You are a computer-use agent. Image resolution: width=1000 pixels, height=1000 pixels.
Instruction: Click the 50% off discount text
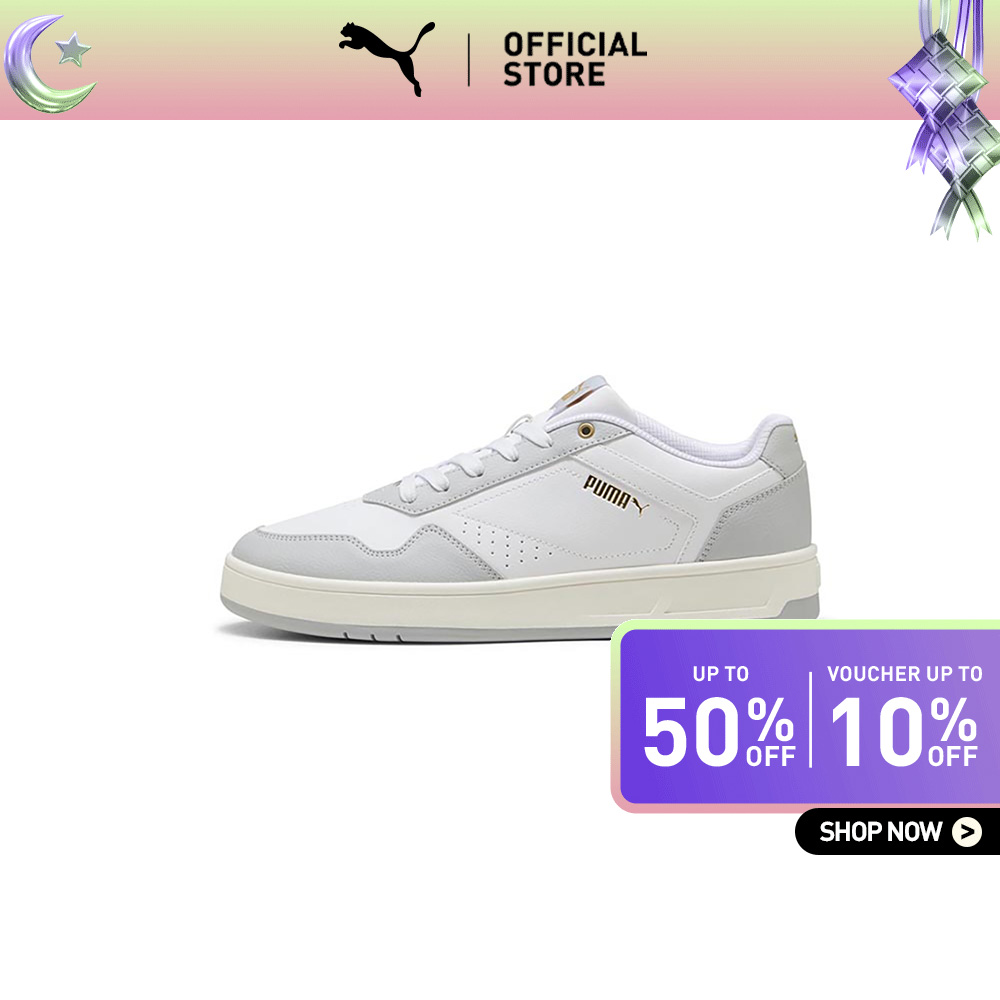[x=719, y=731]
